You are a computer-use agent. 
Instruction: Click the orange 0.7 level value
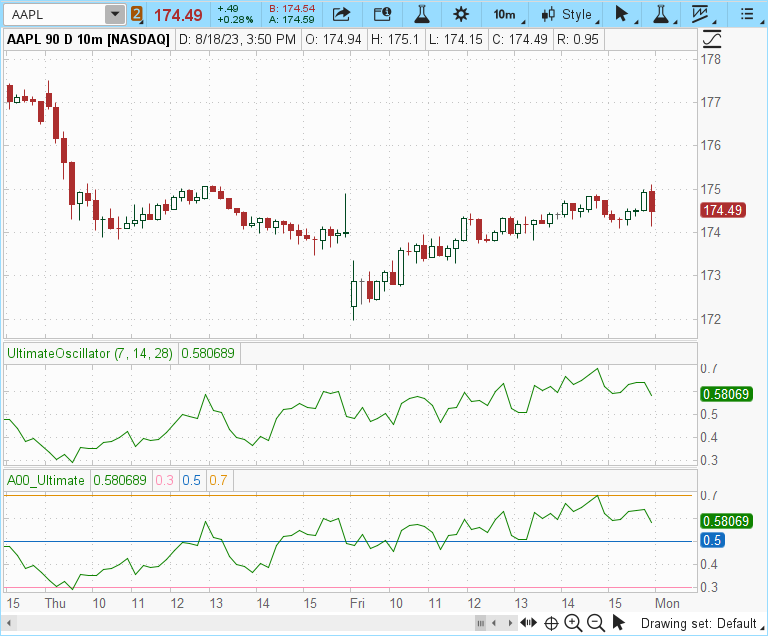click(218, 480)
